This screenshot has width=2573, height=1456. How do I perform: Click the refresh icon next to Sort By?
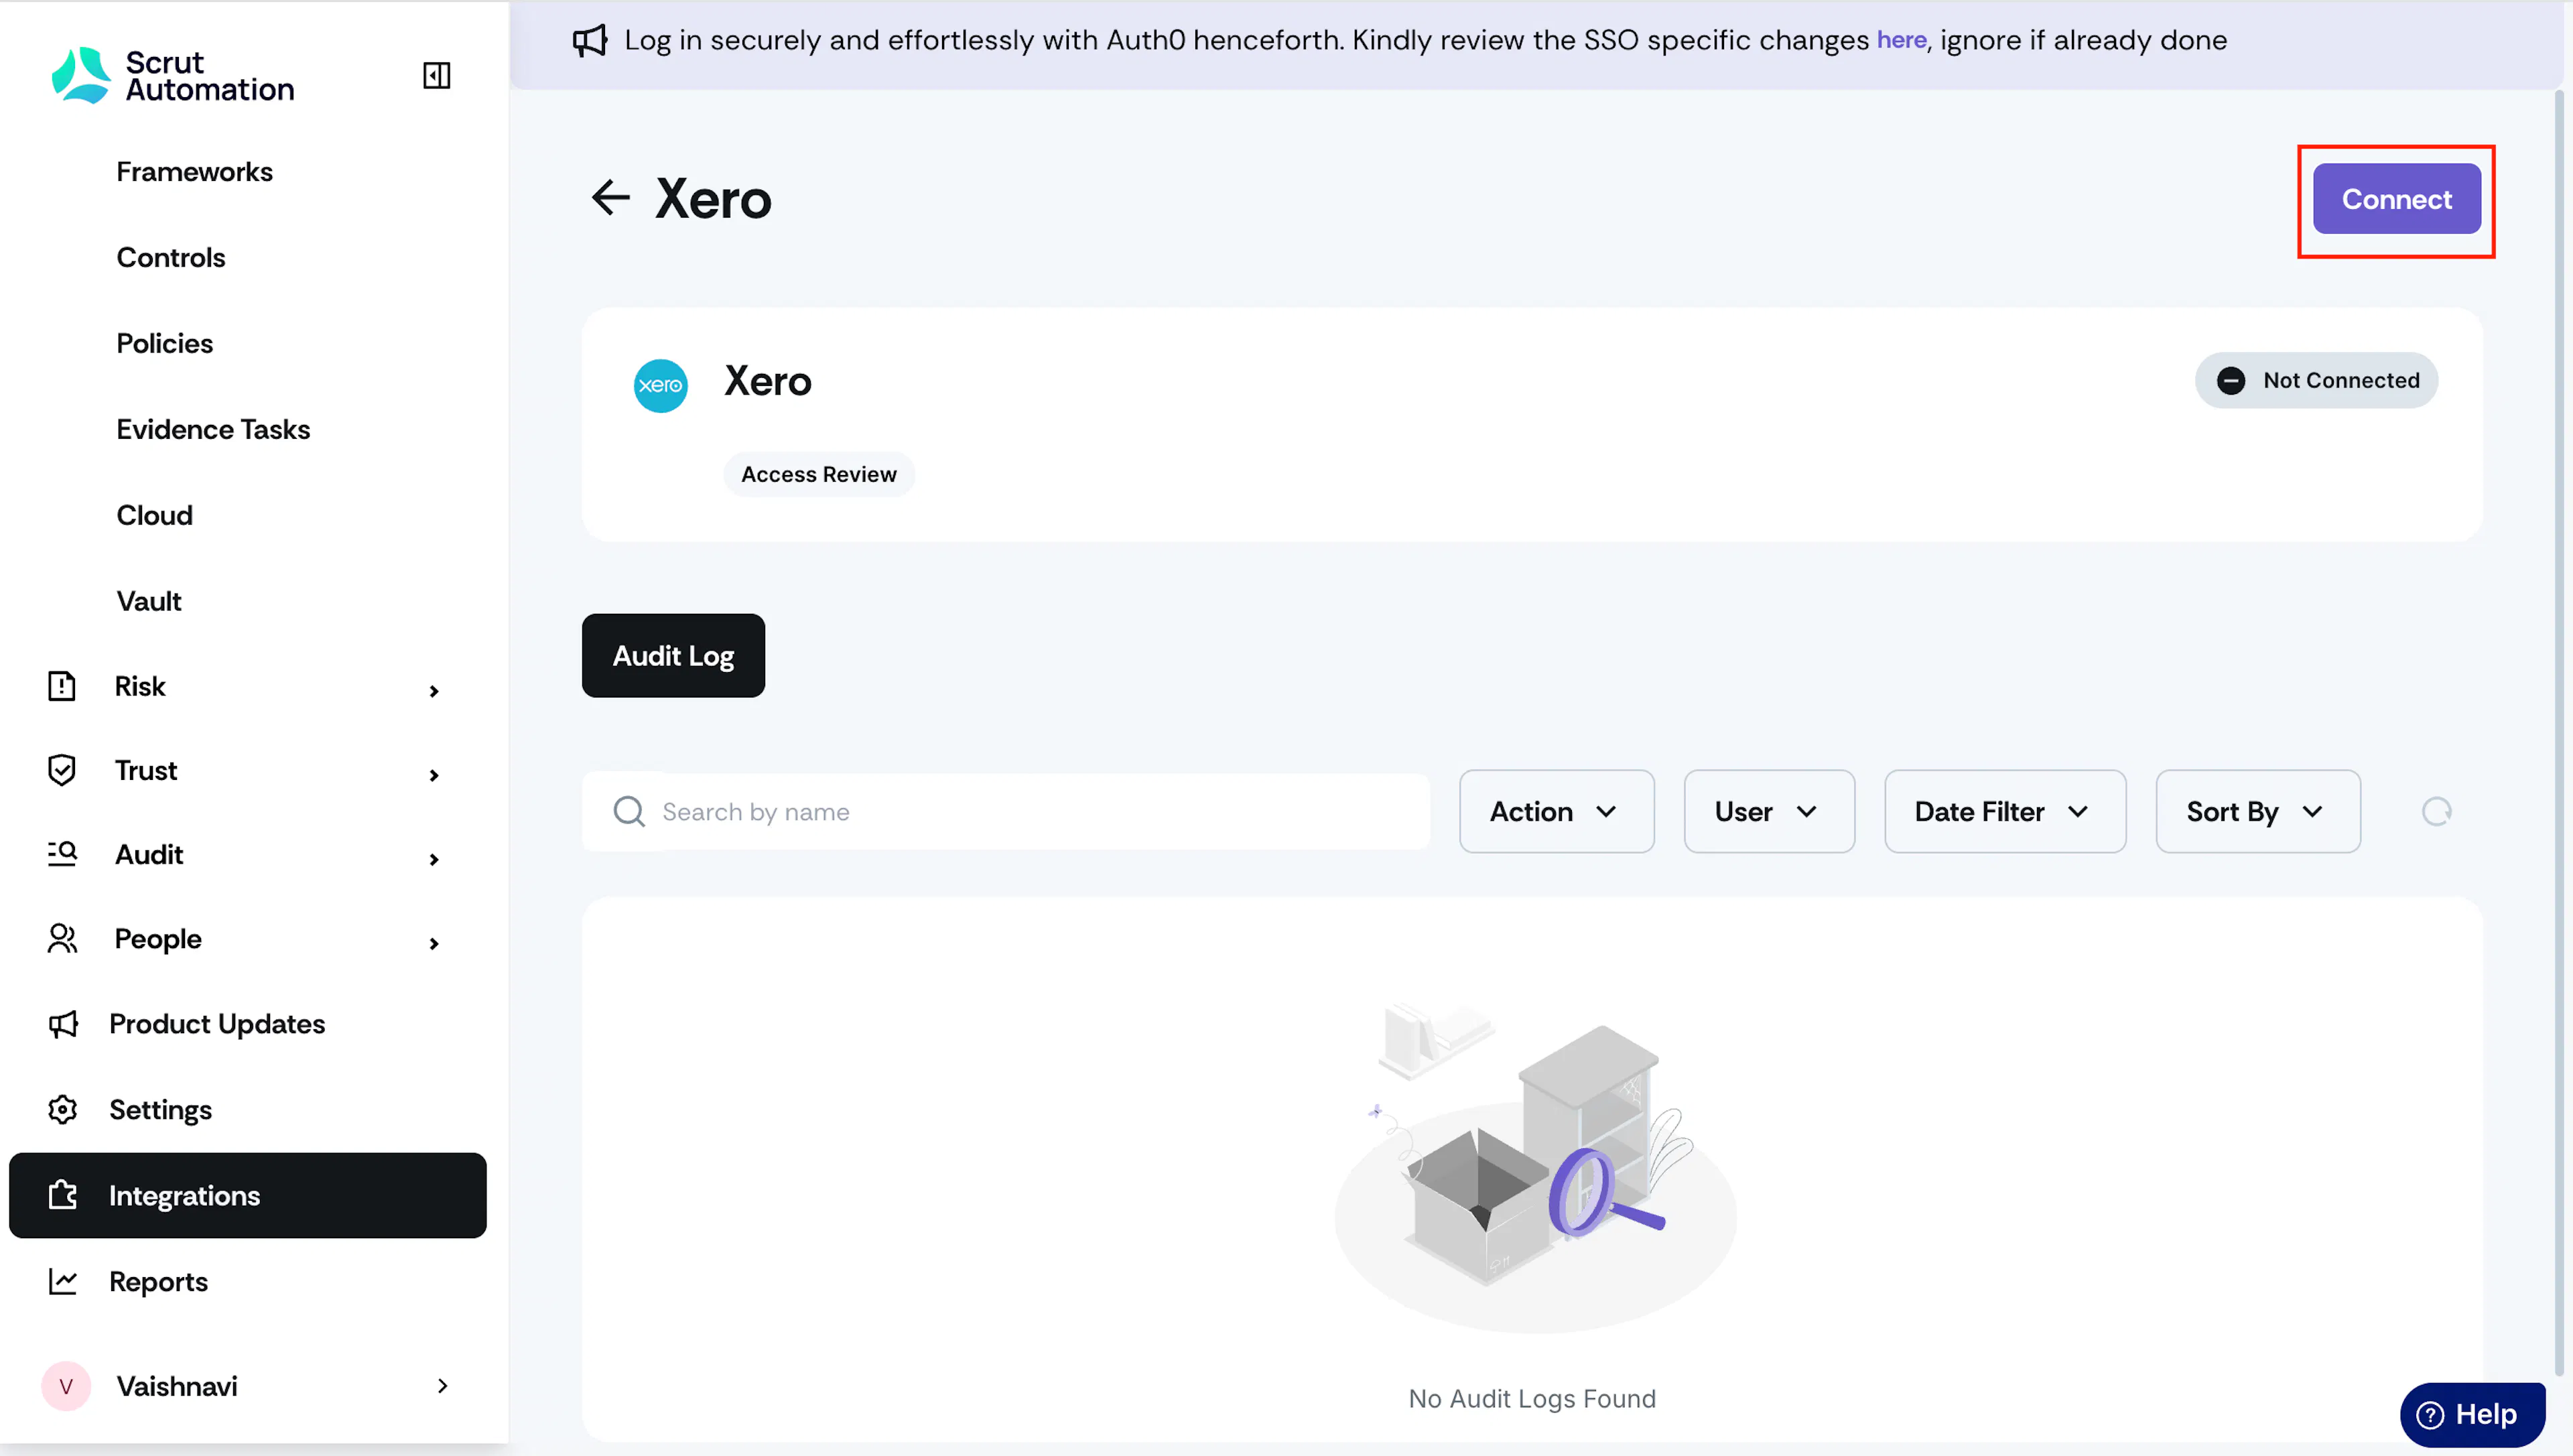coord(2436,811)
